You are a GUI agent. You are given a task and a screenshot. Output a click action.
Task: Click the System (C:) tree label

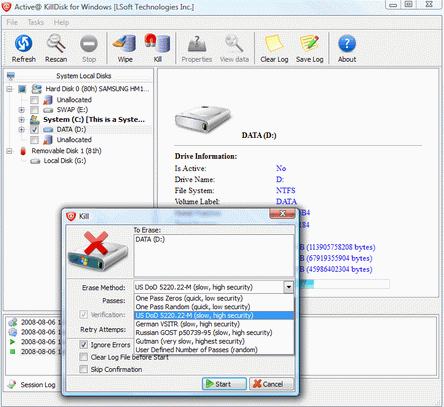click(94, 120)
